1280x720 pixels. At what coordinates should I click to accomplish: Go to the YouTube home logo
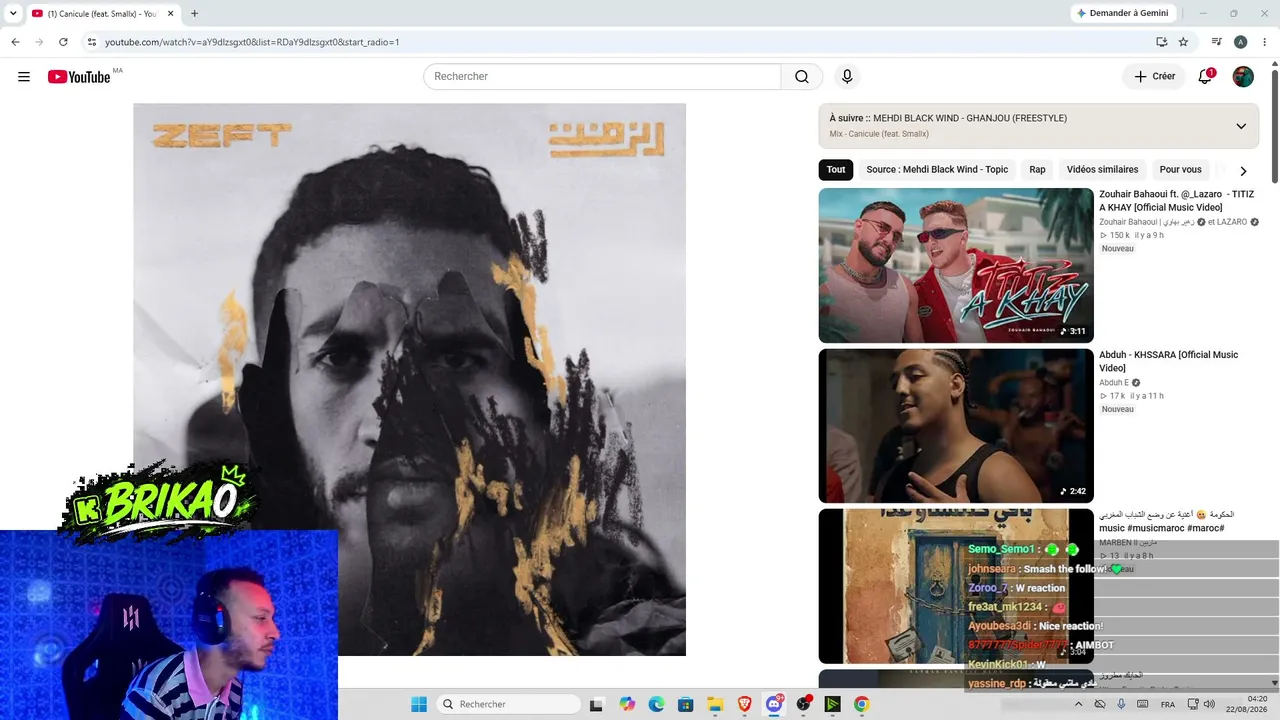pos(79,77)
